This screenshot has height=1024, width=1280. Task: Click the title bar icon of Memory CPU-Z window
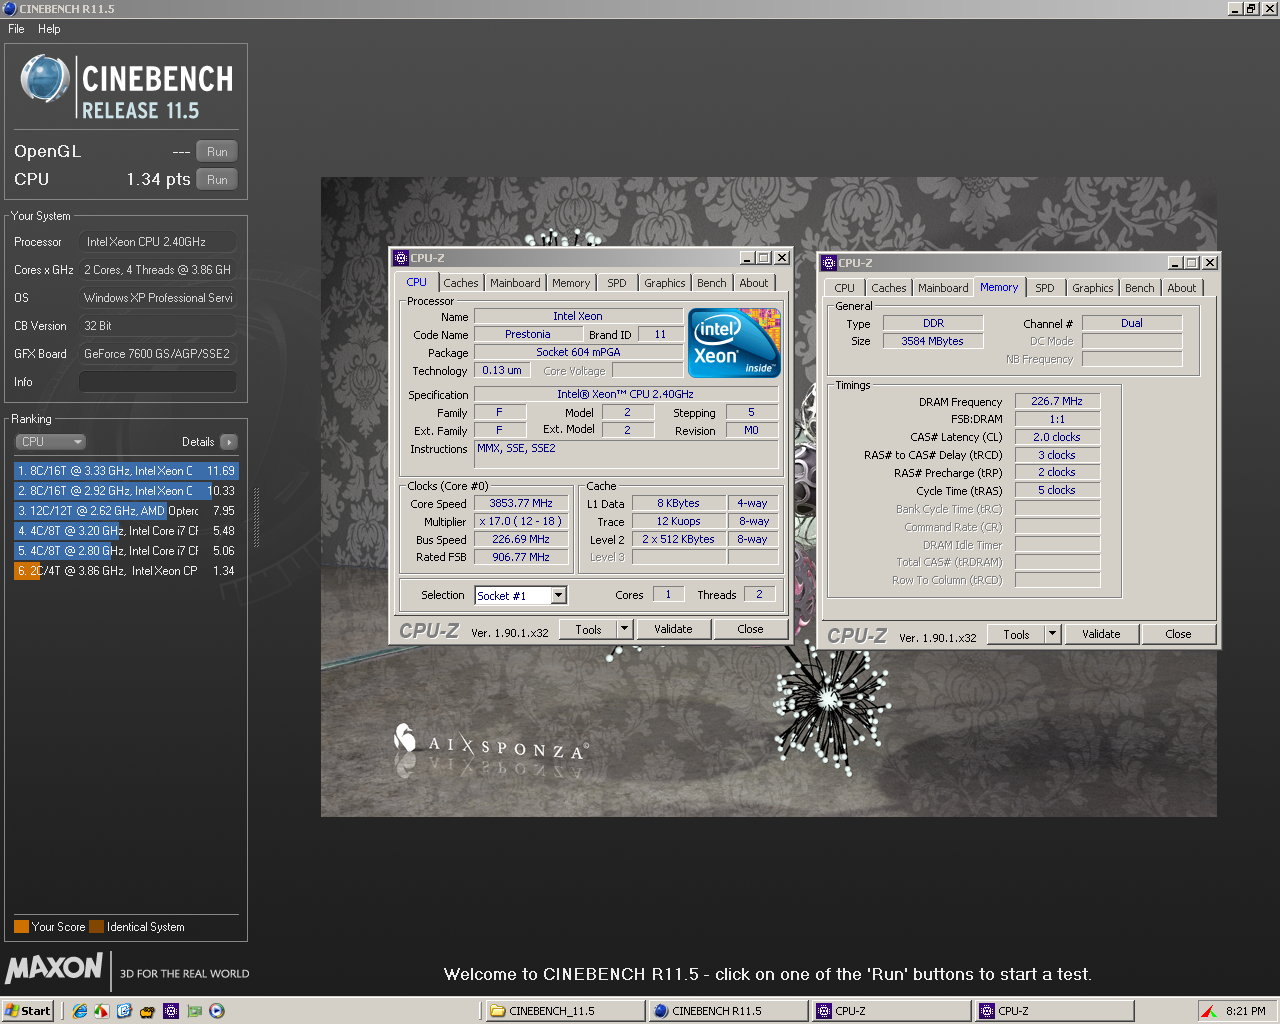pyautogui.click(x=829, y=263)
